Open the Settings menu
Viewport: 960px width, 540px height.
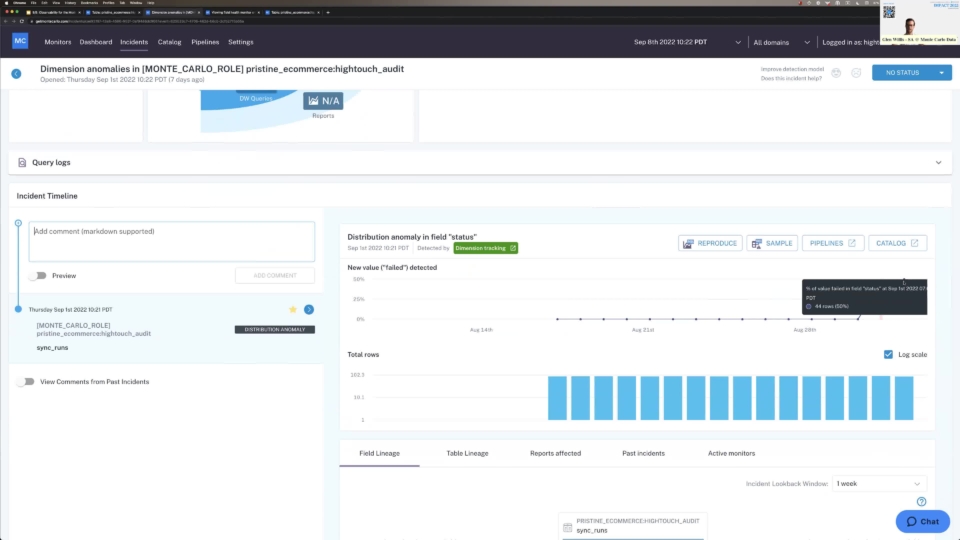coord(241,42)
